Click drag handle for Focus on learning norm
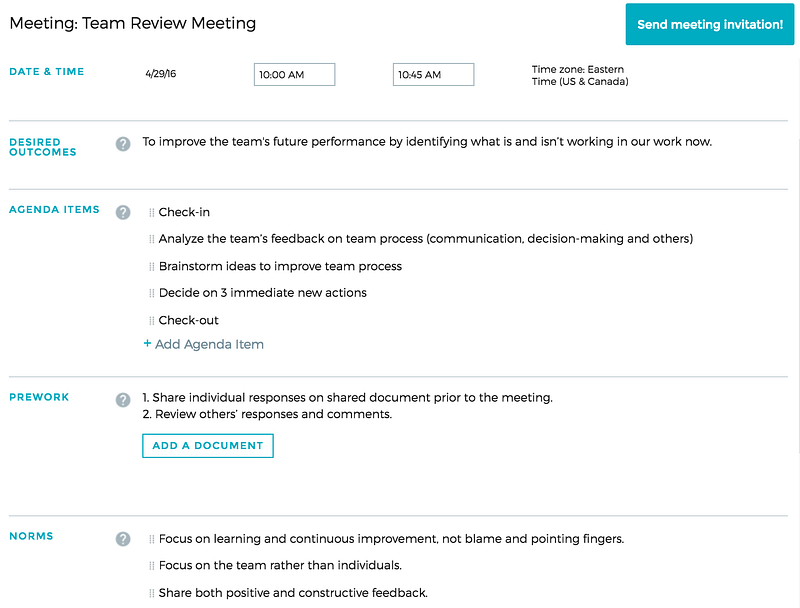The height and width of the screenshot is (608, 800). coord(152,540)
